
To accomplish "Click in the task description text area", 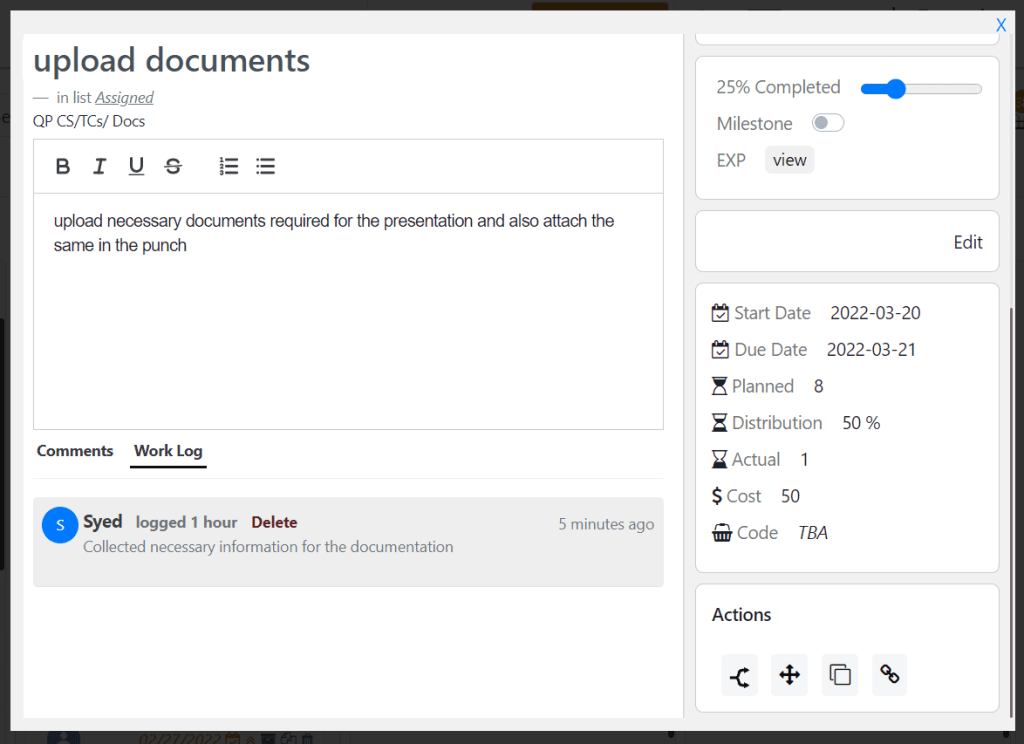I will 348,312.
